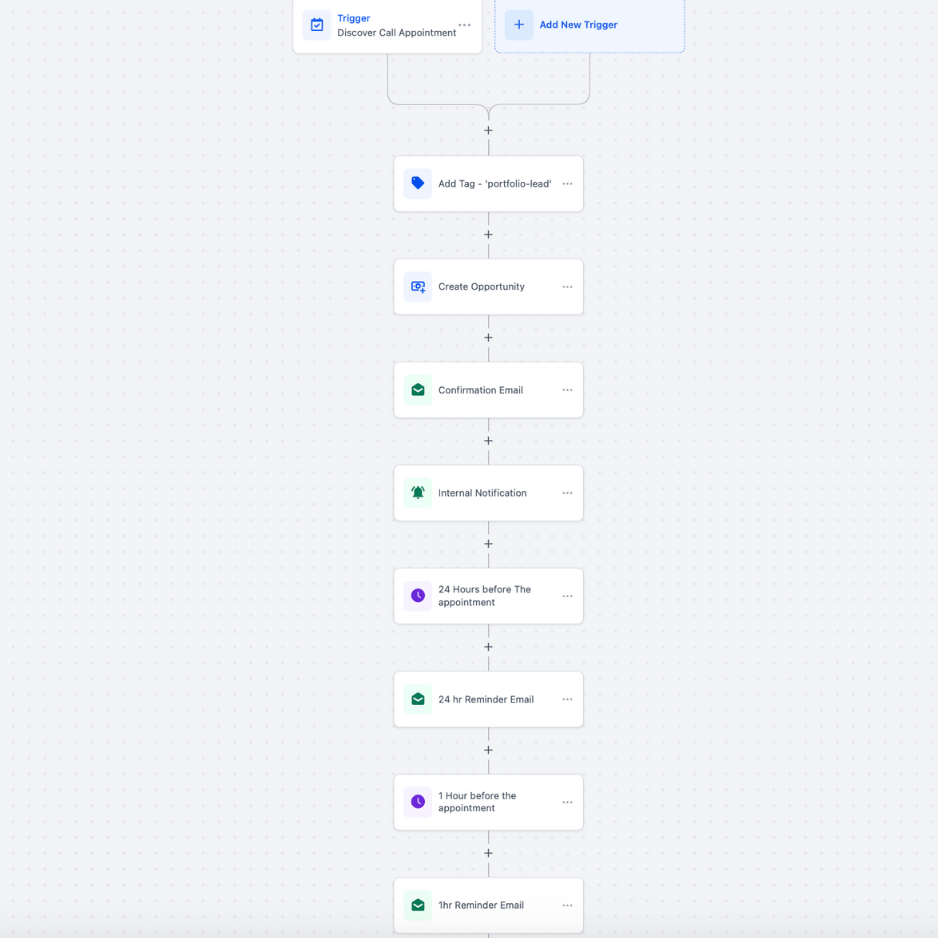Open three-dot menu on Internal Notification step
The height and width of the screenshot is (938, 938).
click(x=567, y=493)
